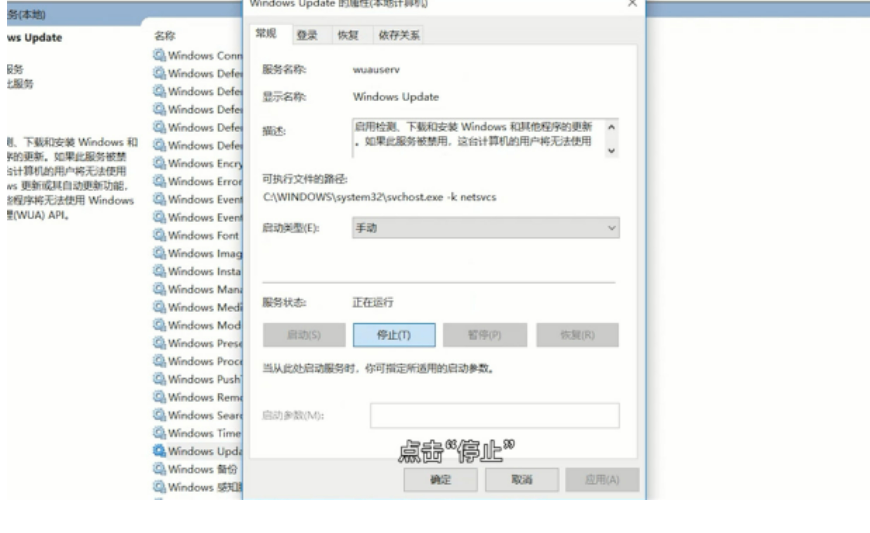Click gear icon next to Windows Push service
The width and height of the screenshot is (870, 533).
(x=159, y=379)
